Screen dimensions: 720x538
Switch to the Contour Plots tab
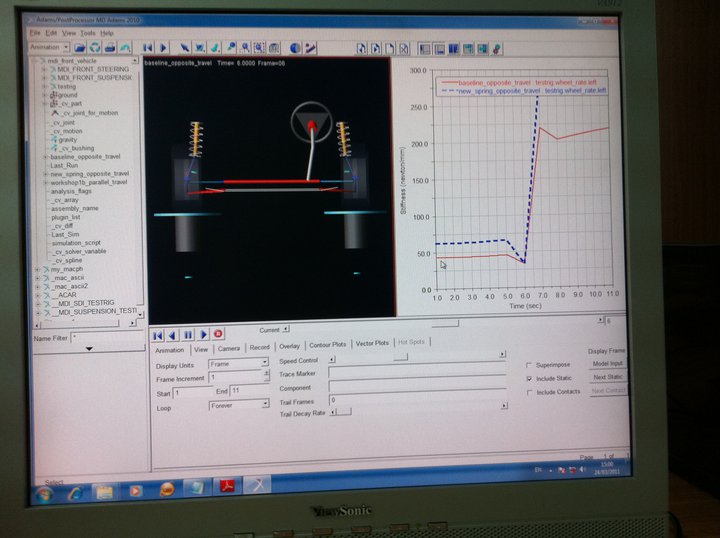328,344
